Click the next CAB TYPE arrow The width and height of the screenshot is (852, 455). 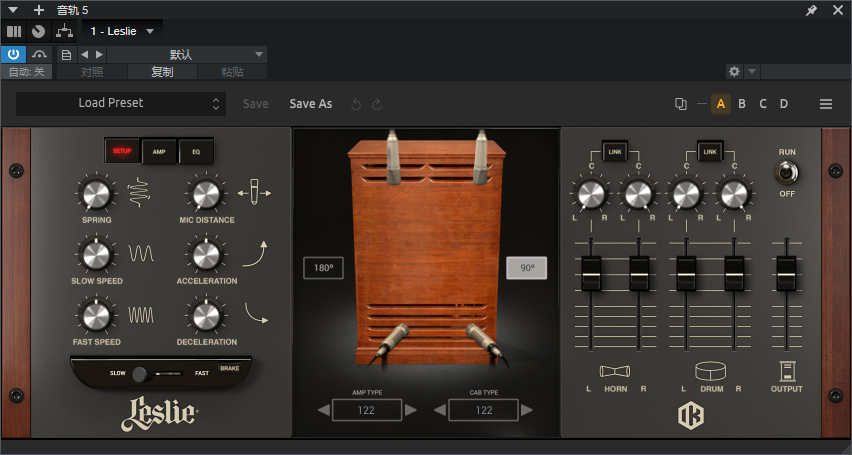pos(527,410)
